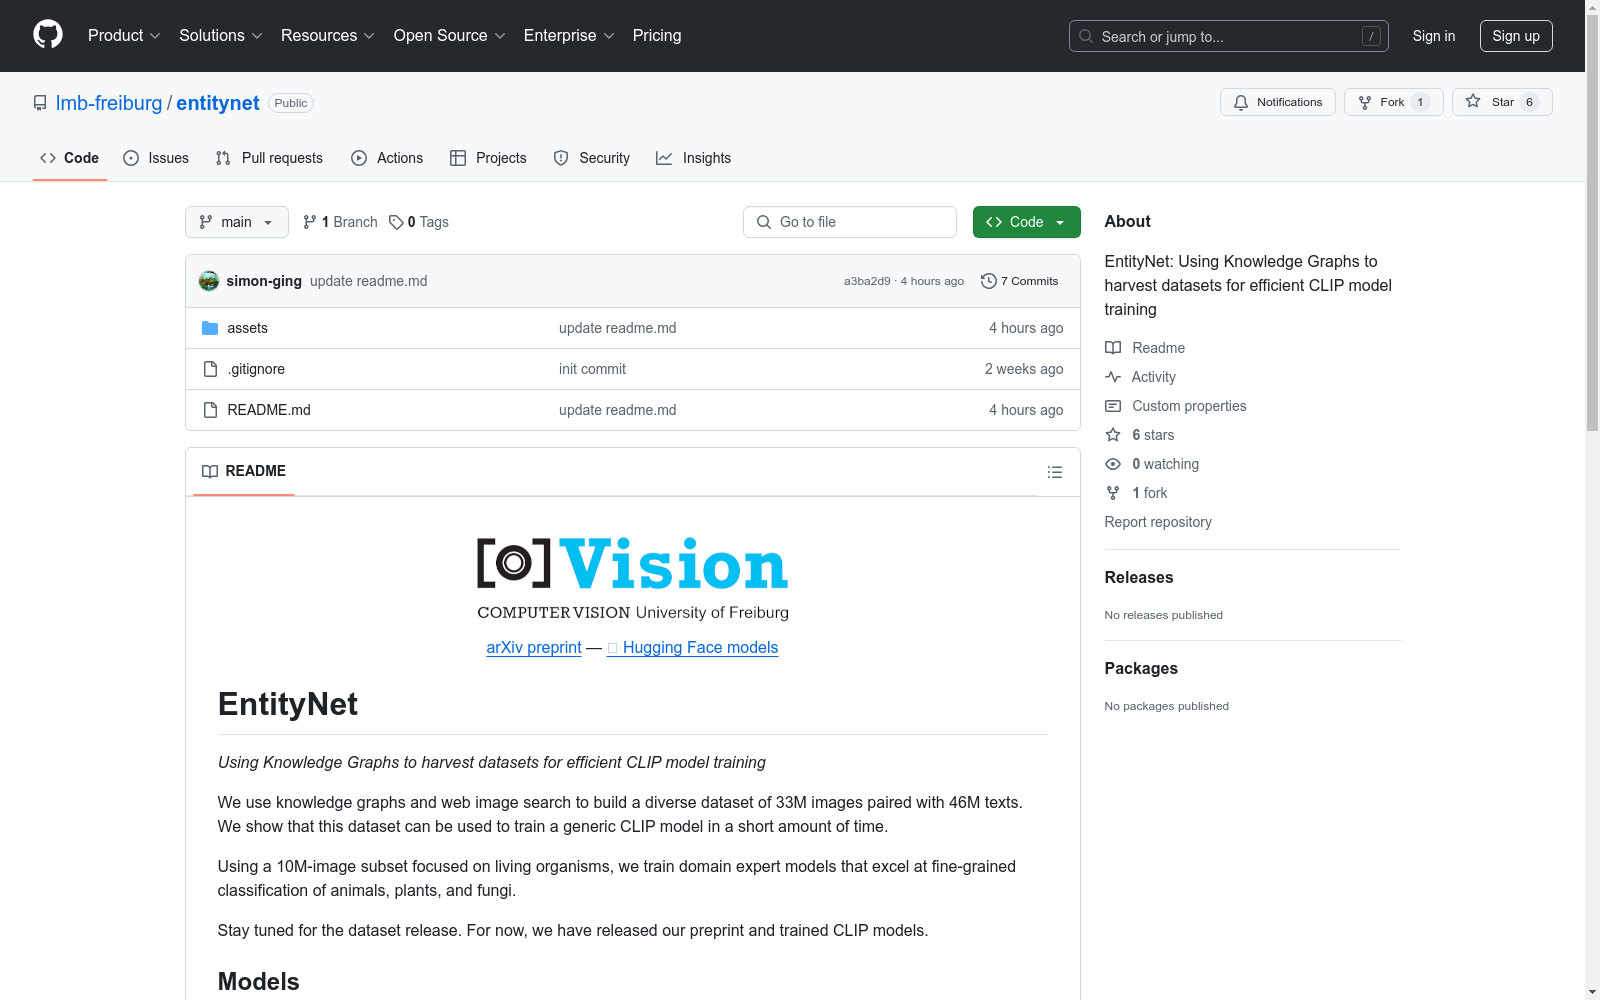Click the 'Go to file' search field

(850, 222)
